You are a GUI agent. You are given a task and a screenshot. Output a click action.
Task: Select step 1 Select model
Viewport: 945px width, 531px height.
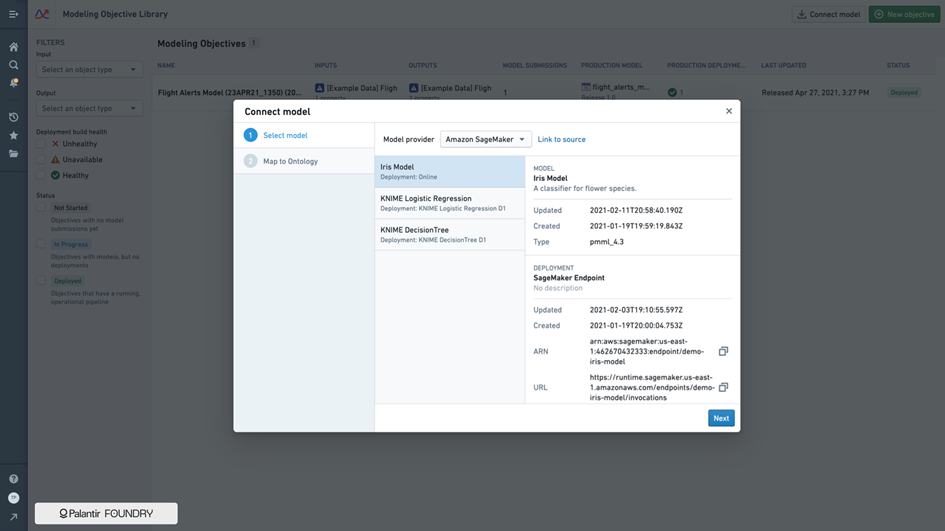pos(304,136)
